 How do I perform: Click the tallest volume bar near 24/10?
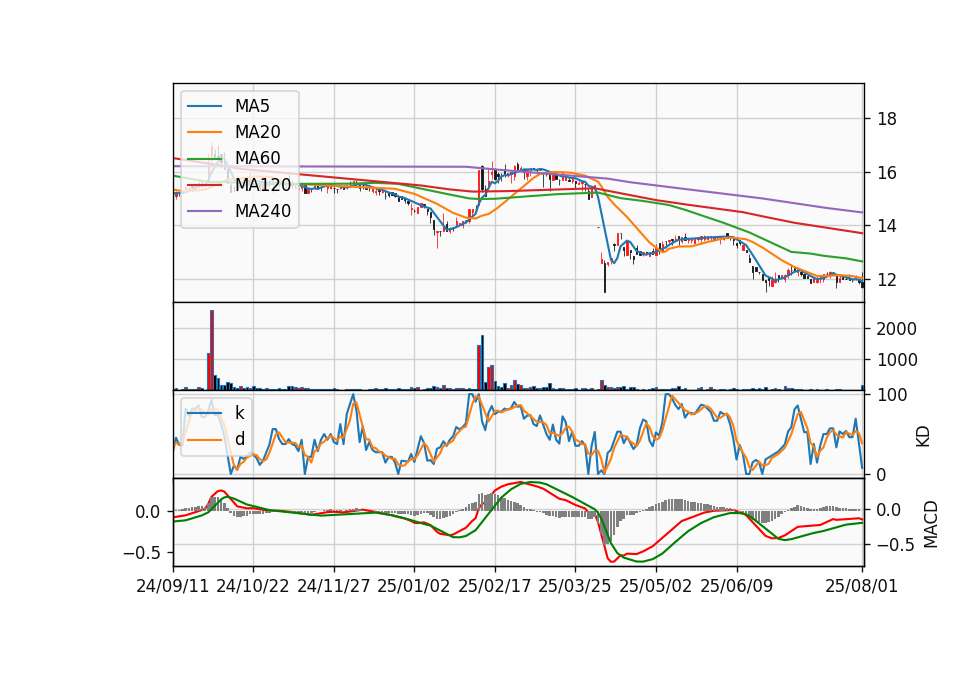coord(212,350)
